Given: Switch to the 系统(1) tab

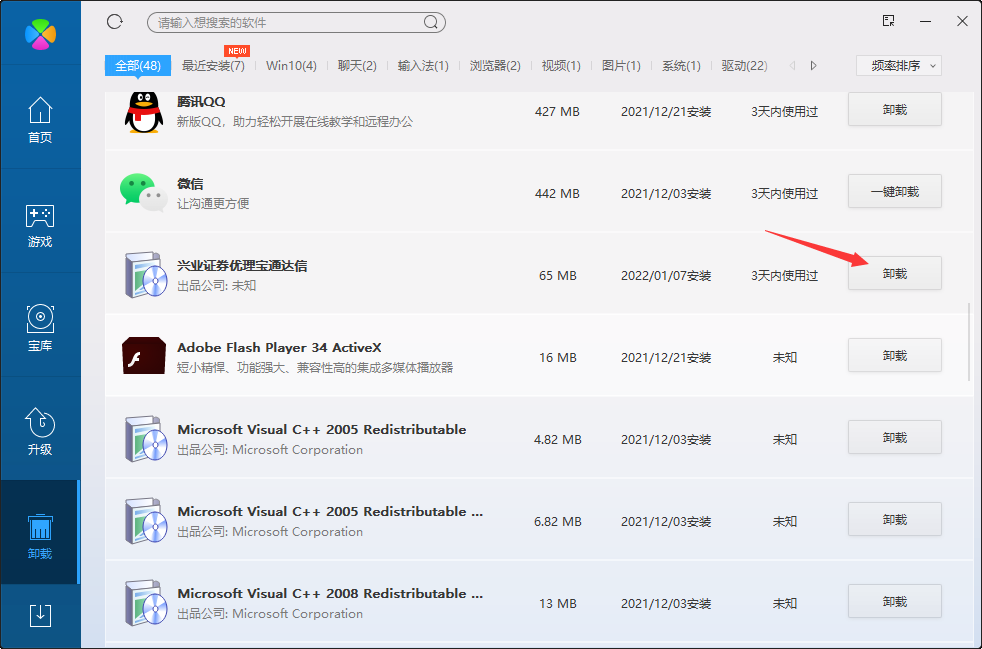Looking at the screenshot, I should pos(681,66).
